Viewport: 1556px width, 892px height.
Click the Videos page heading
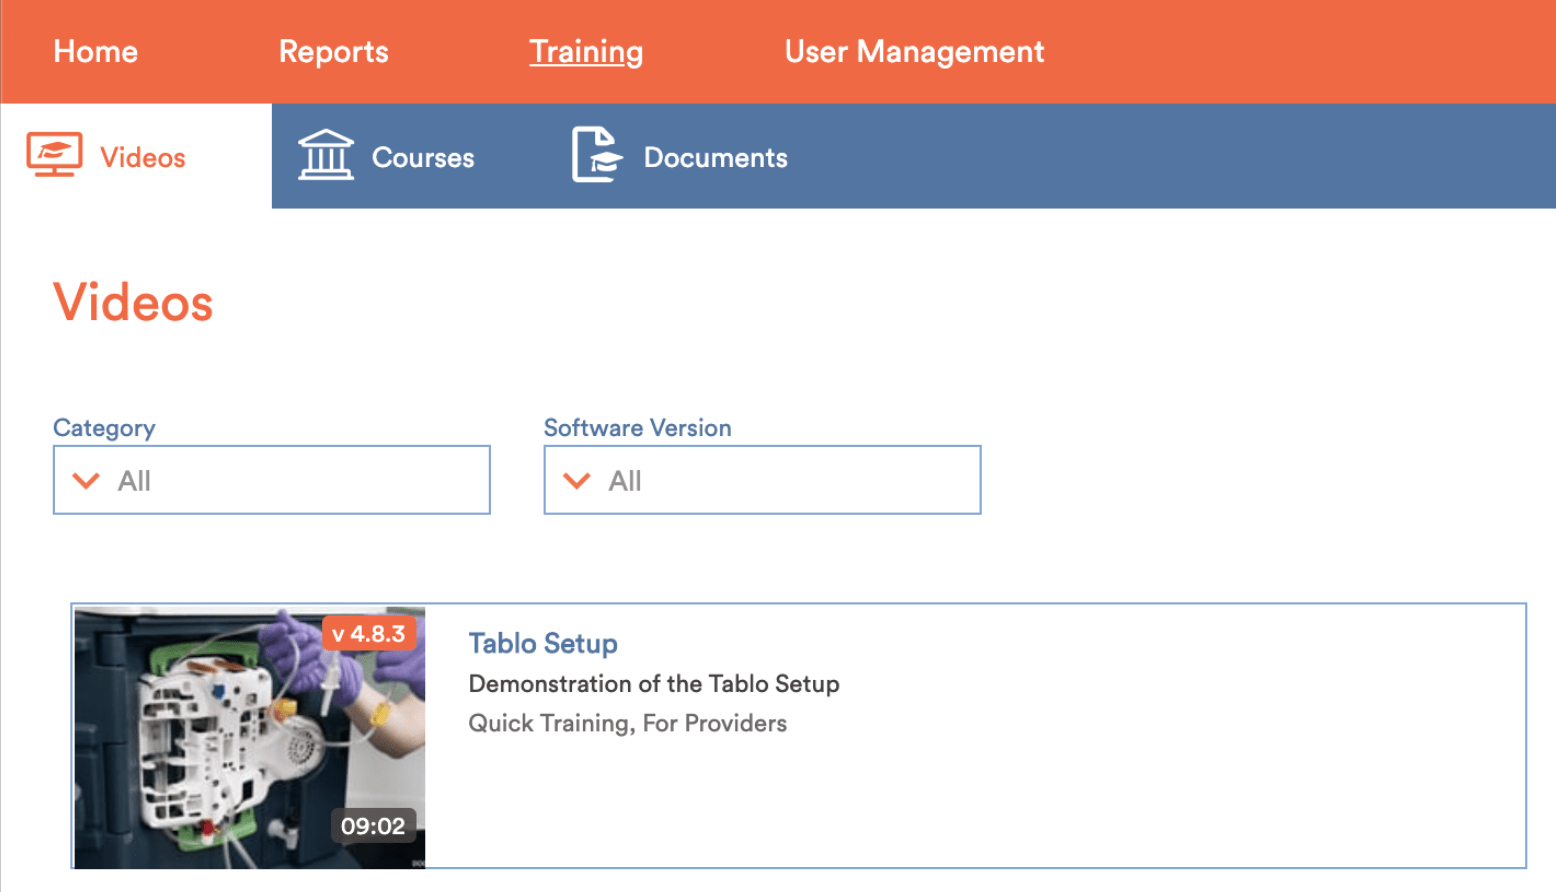pyautogui.click(x=133, y=302)
